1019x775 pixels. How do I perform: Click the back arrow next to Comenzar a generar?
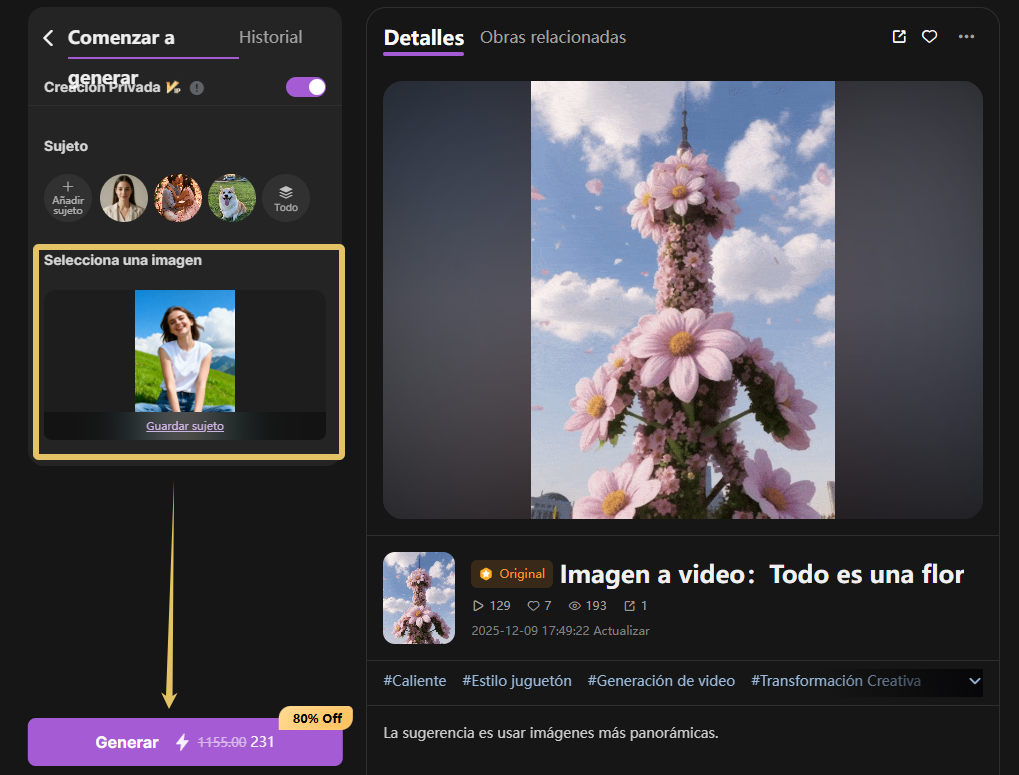[47, 36]
